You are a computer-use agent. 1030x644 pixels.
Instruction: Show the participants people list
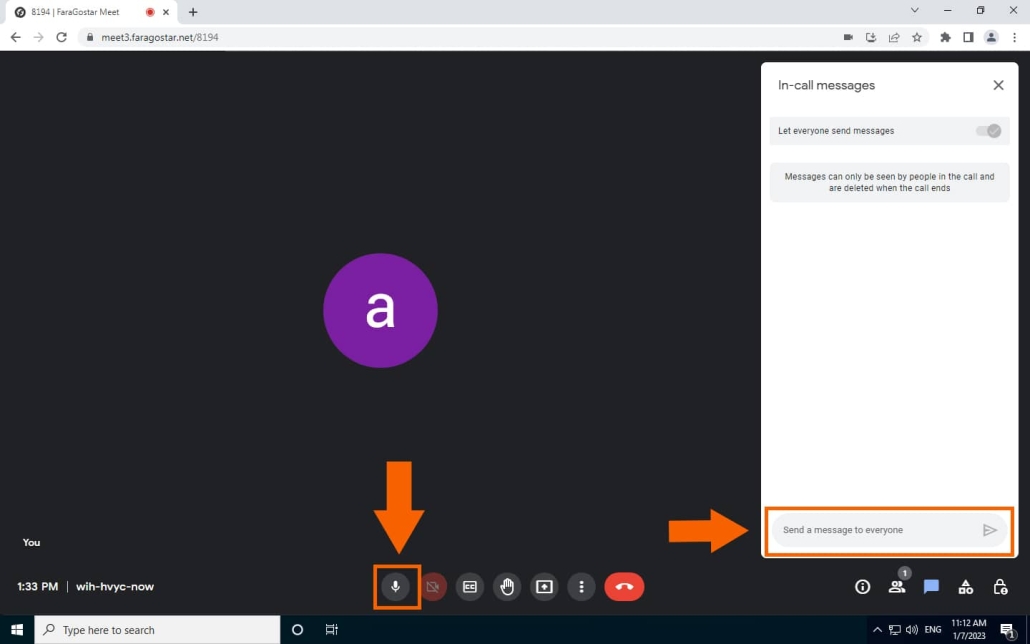pyautogui.click(x=897, y=587)
